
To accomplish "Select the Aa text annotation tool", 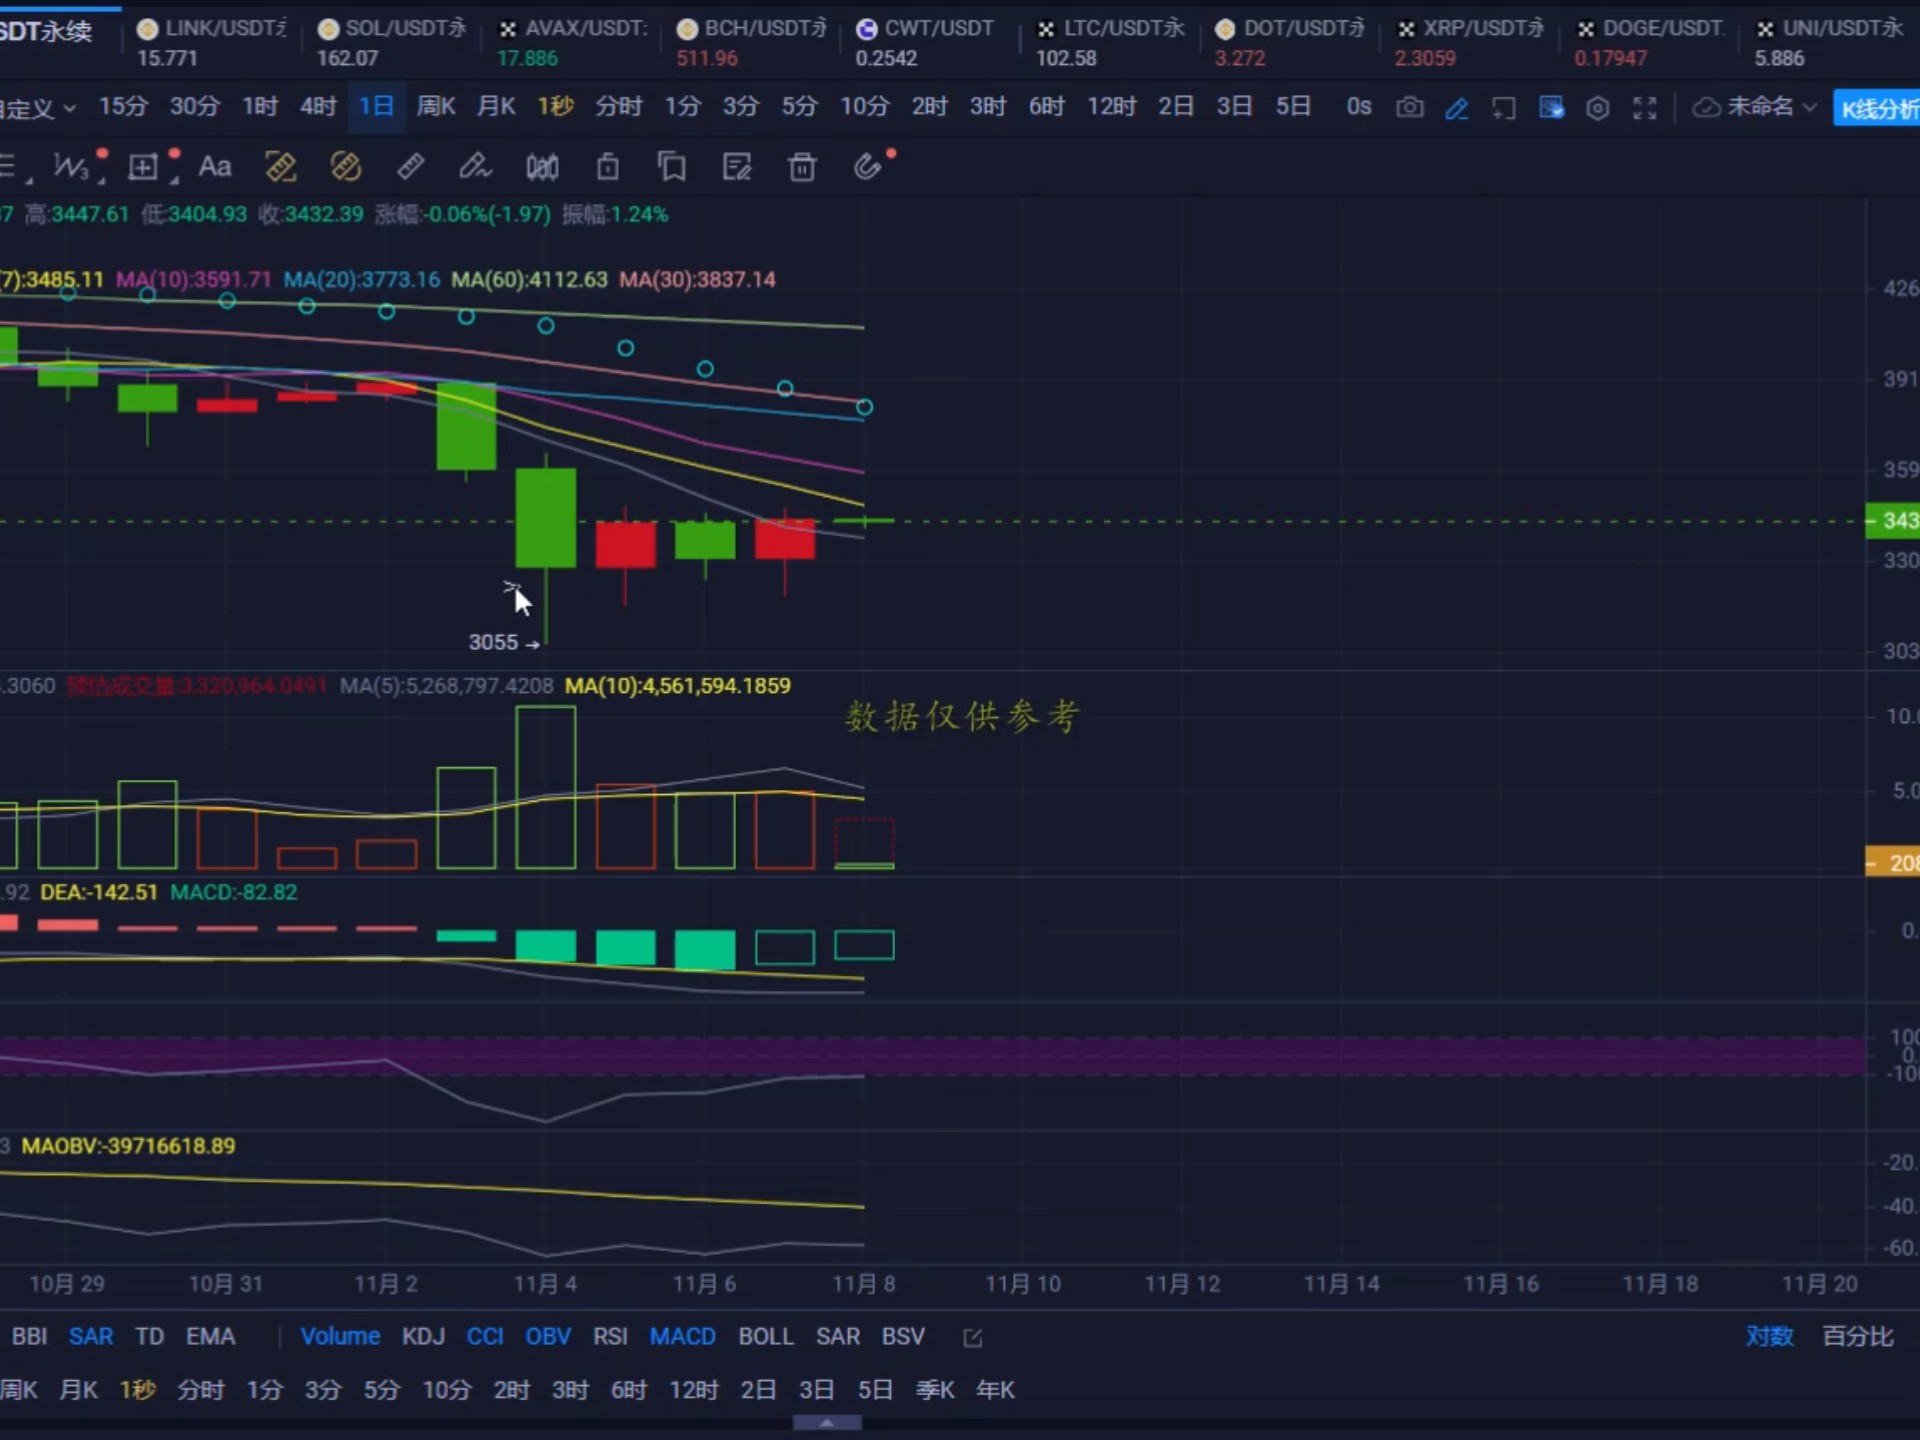I will point(215,167).
